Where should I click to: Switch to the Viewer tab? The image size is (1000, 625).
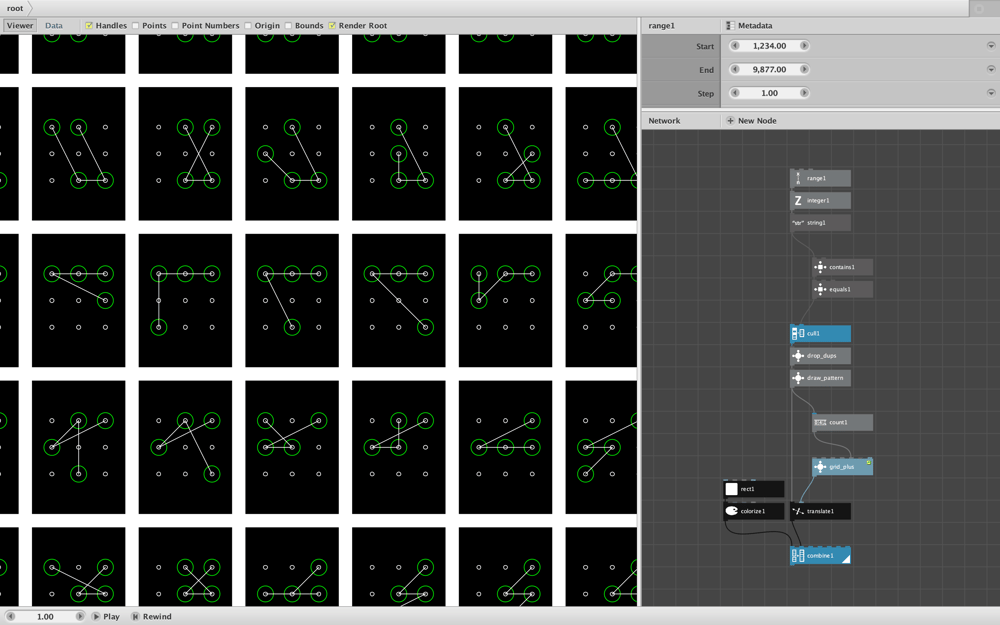tap(20, 26)
